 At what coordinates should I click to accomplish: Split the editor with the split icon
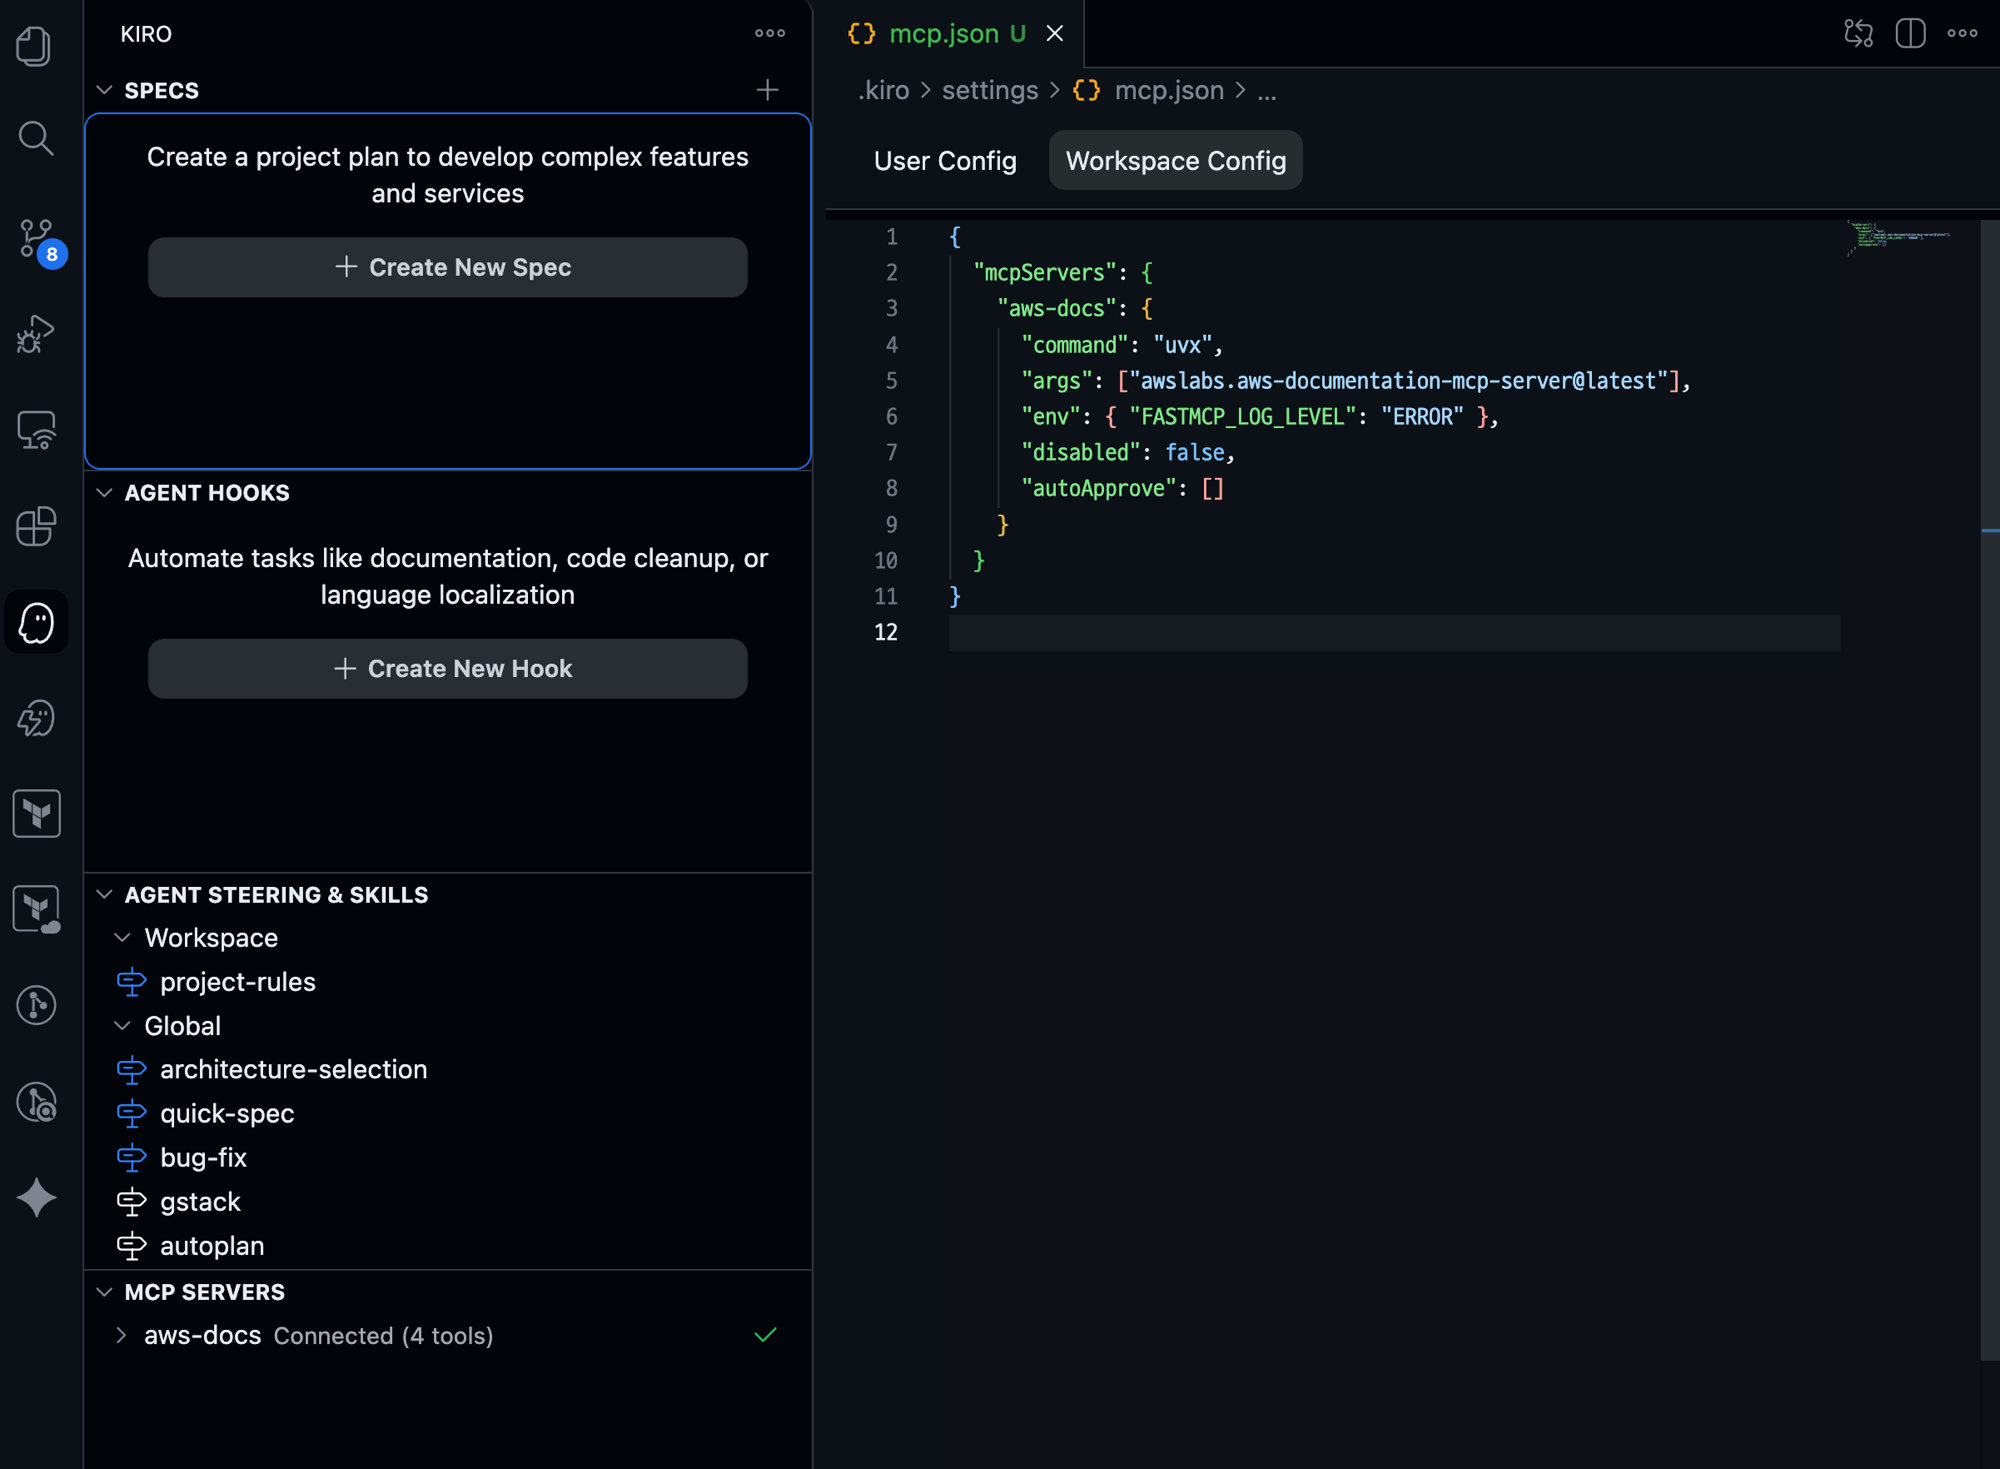[x=1910, y=33]
